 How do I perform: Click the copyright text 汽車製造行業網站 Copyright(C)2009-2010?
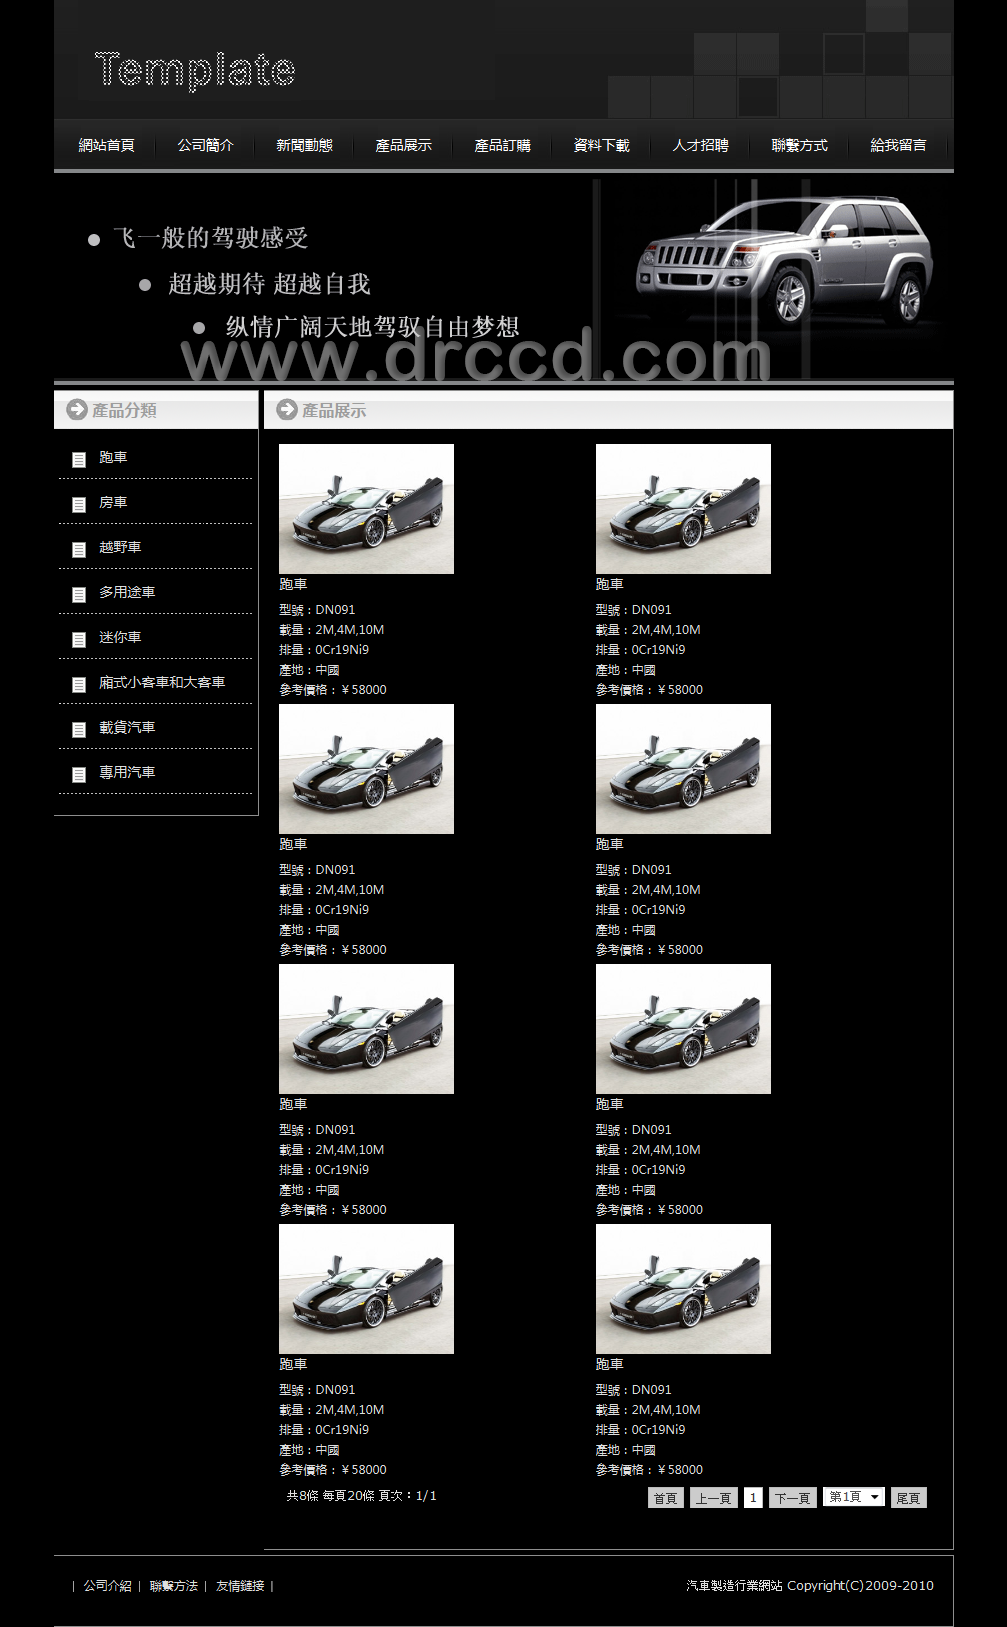(x=810, y=1586)
